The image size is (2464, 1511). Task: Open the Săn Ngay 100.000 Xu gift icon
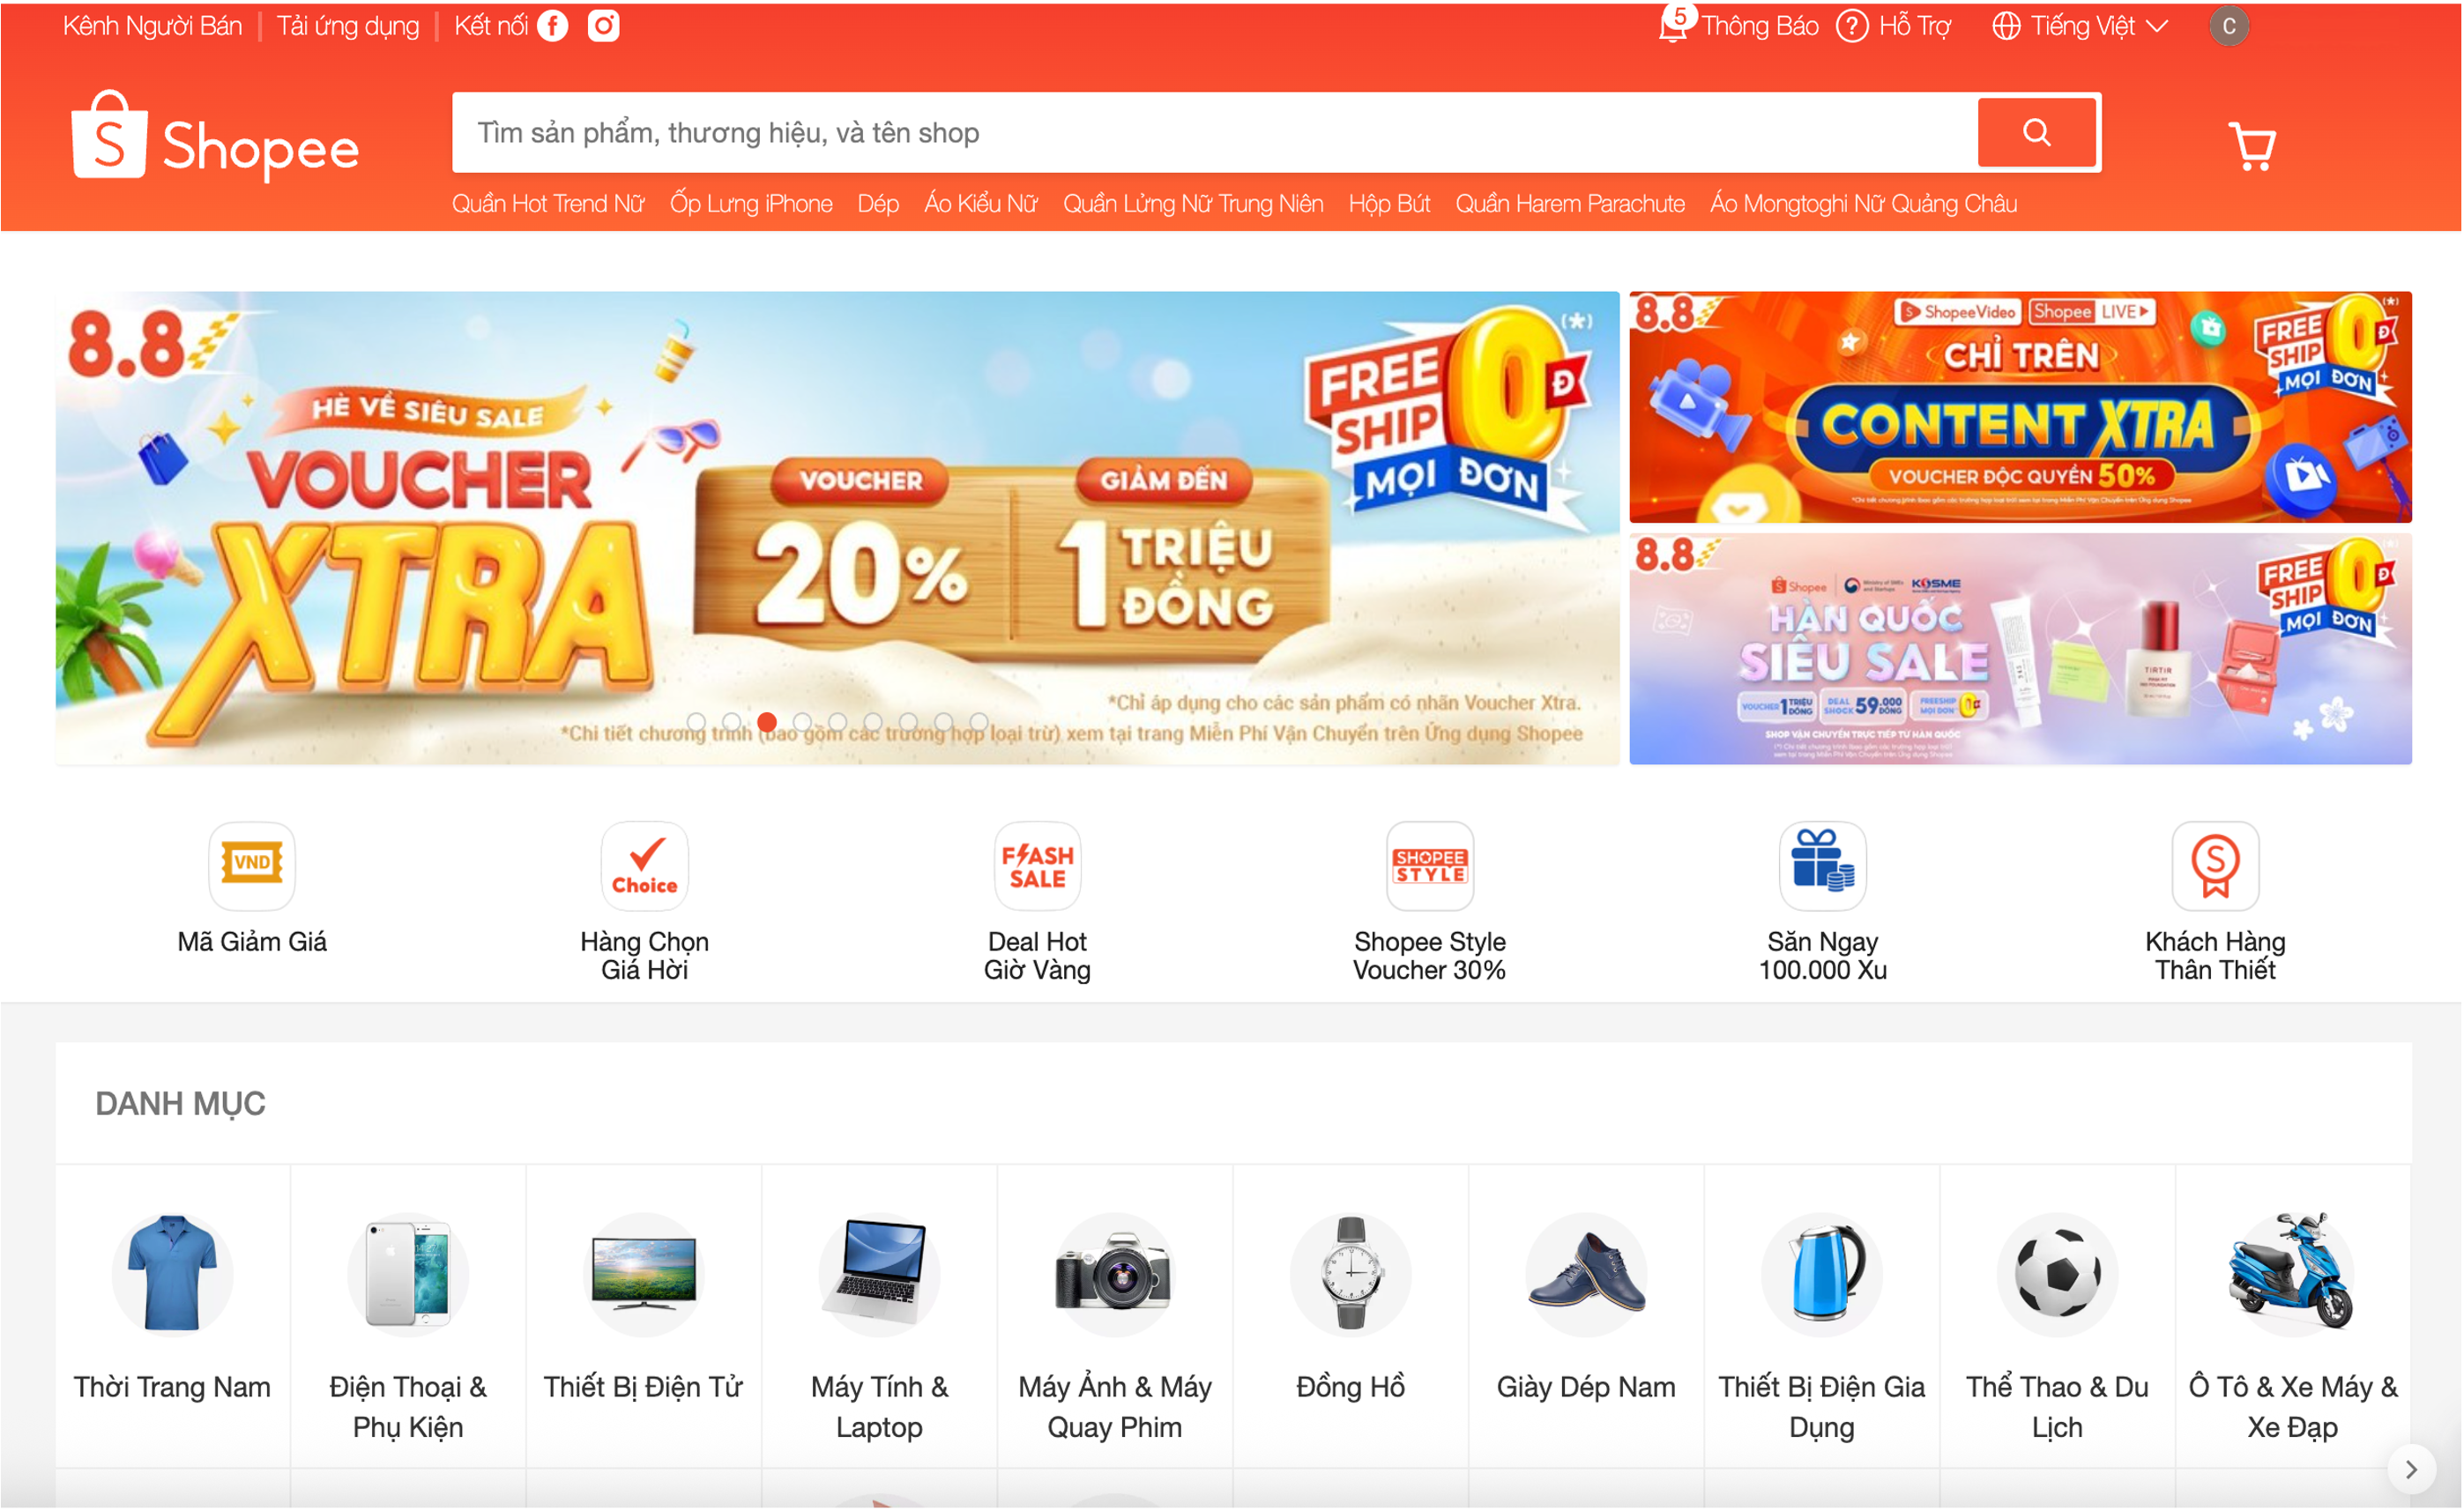click(1822, 865)
